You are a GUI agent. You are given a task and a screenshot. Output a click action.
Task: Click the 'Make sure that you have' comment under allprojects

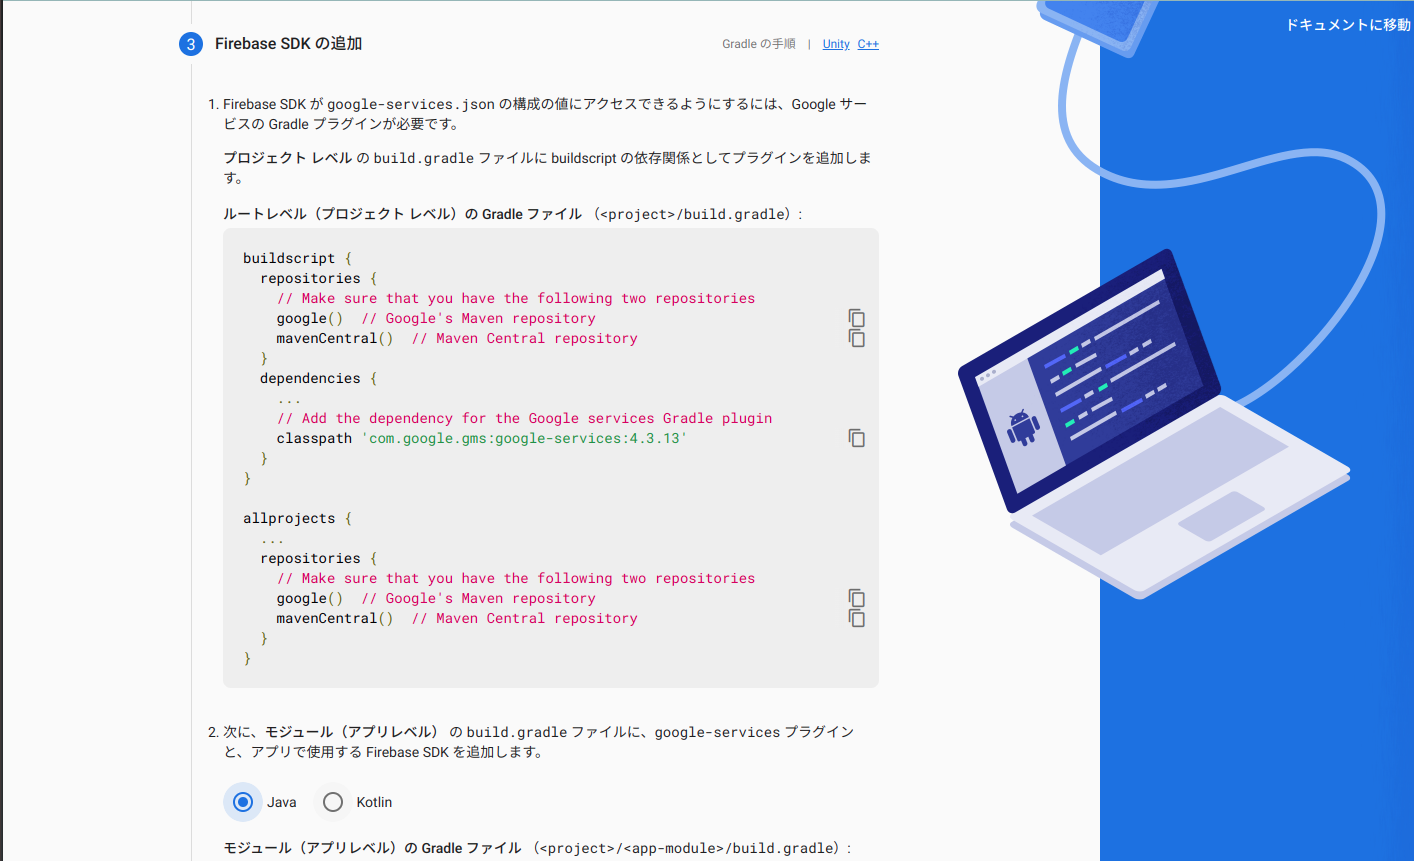[516, 578]
